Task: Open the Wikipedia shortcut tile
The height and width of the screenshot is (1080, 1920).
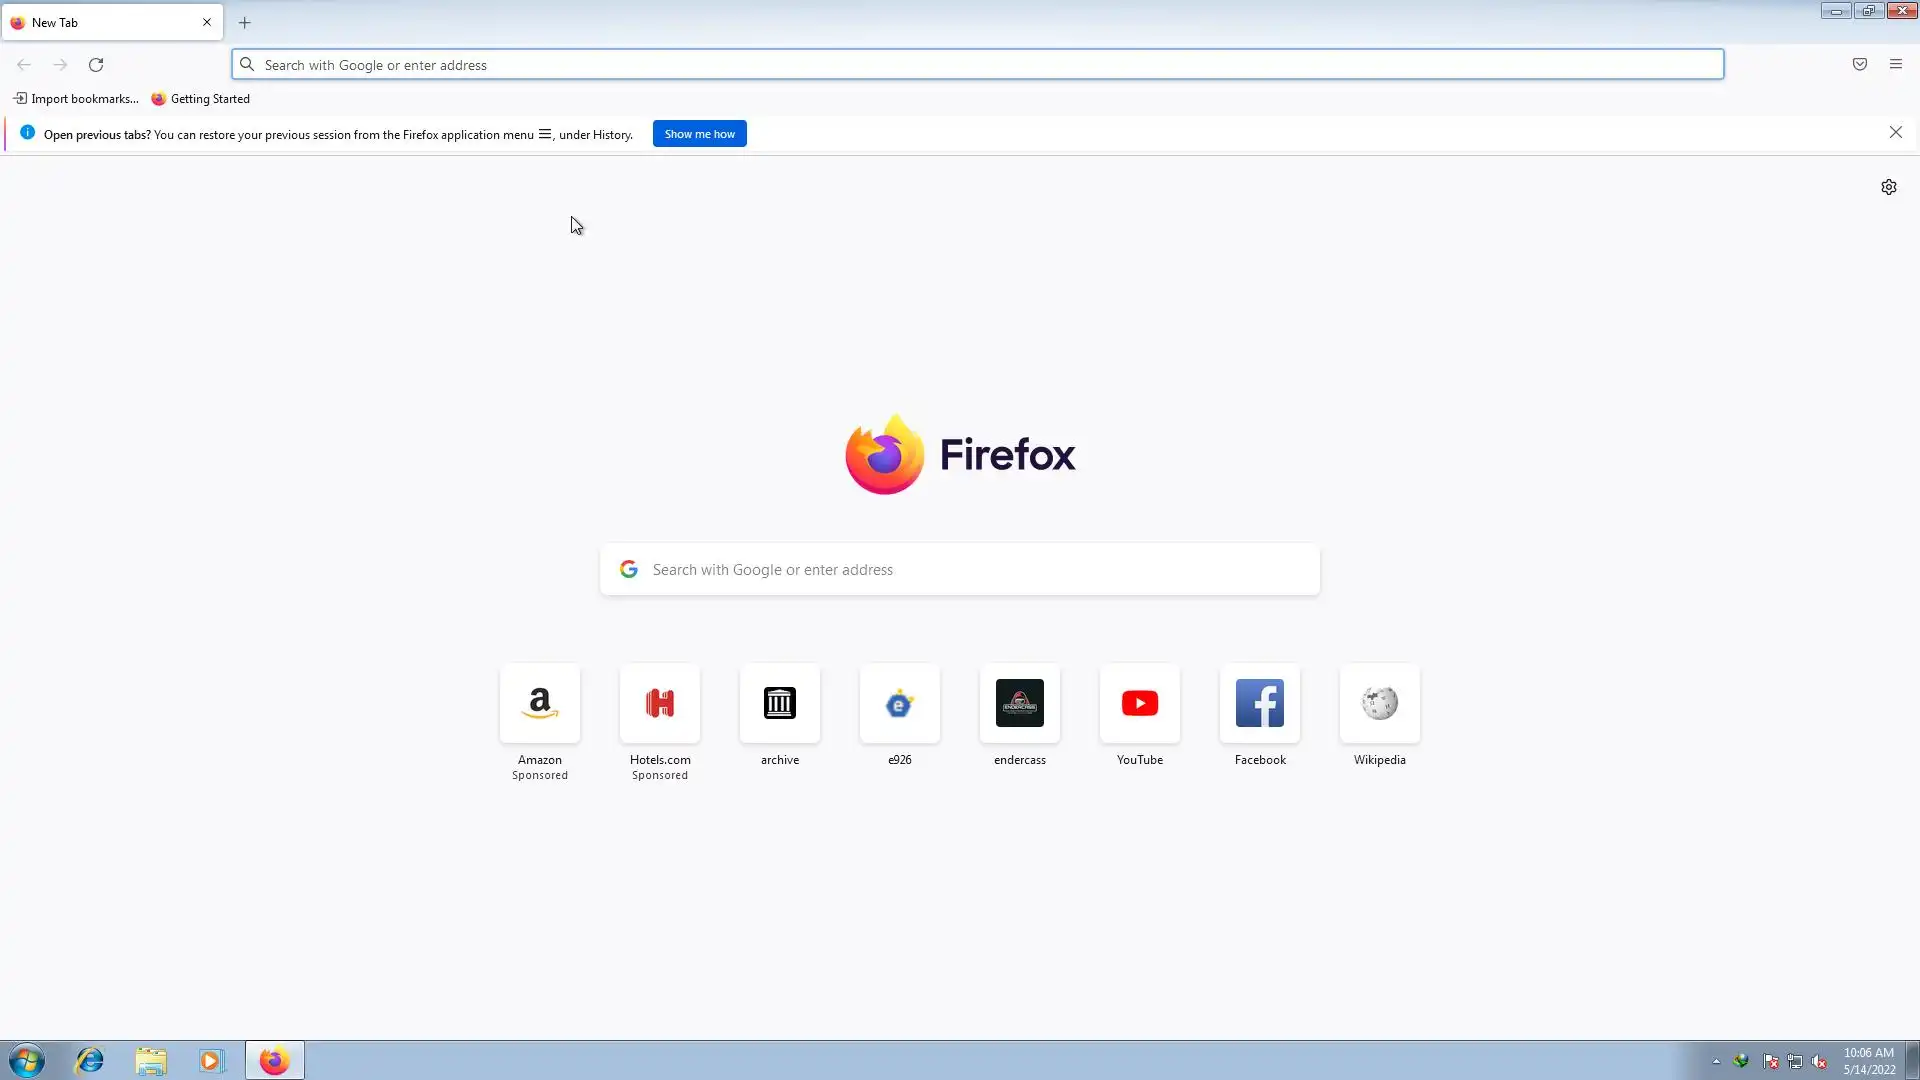Action: coord(1379,704)
